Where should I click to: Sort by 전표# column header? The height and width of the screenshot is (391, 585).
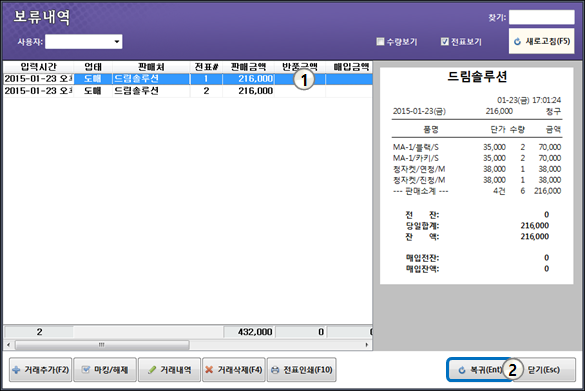(x=206, y=67)
